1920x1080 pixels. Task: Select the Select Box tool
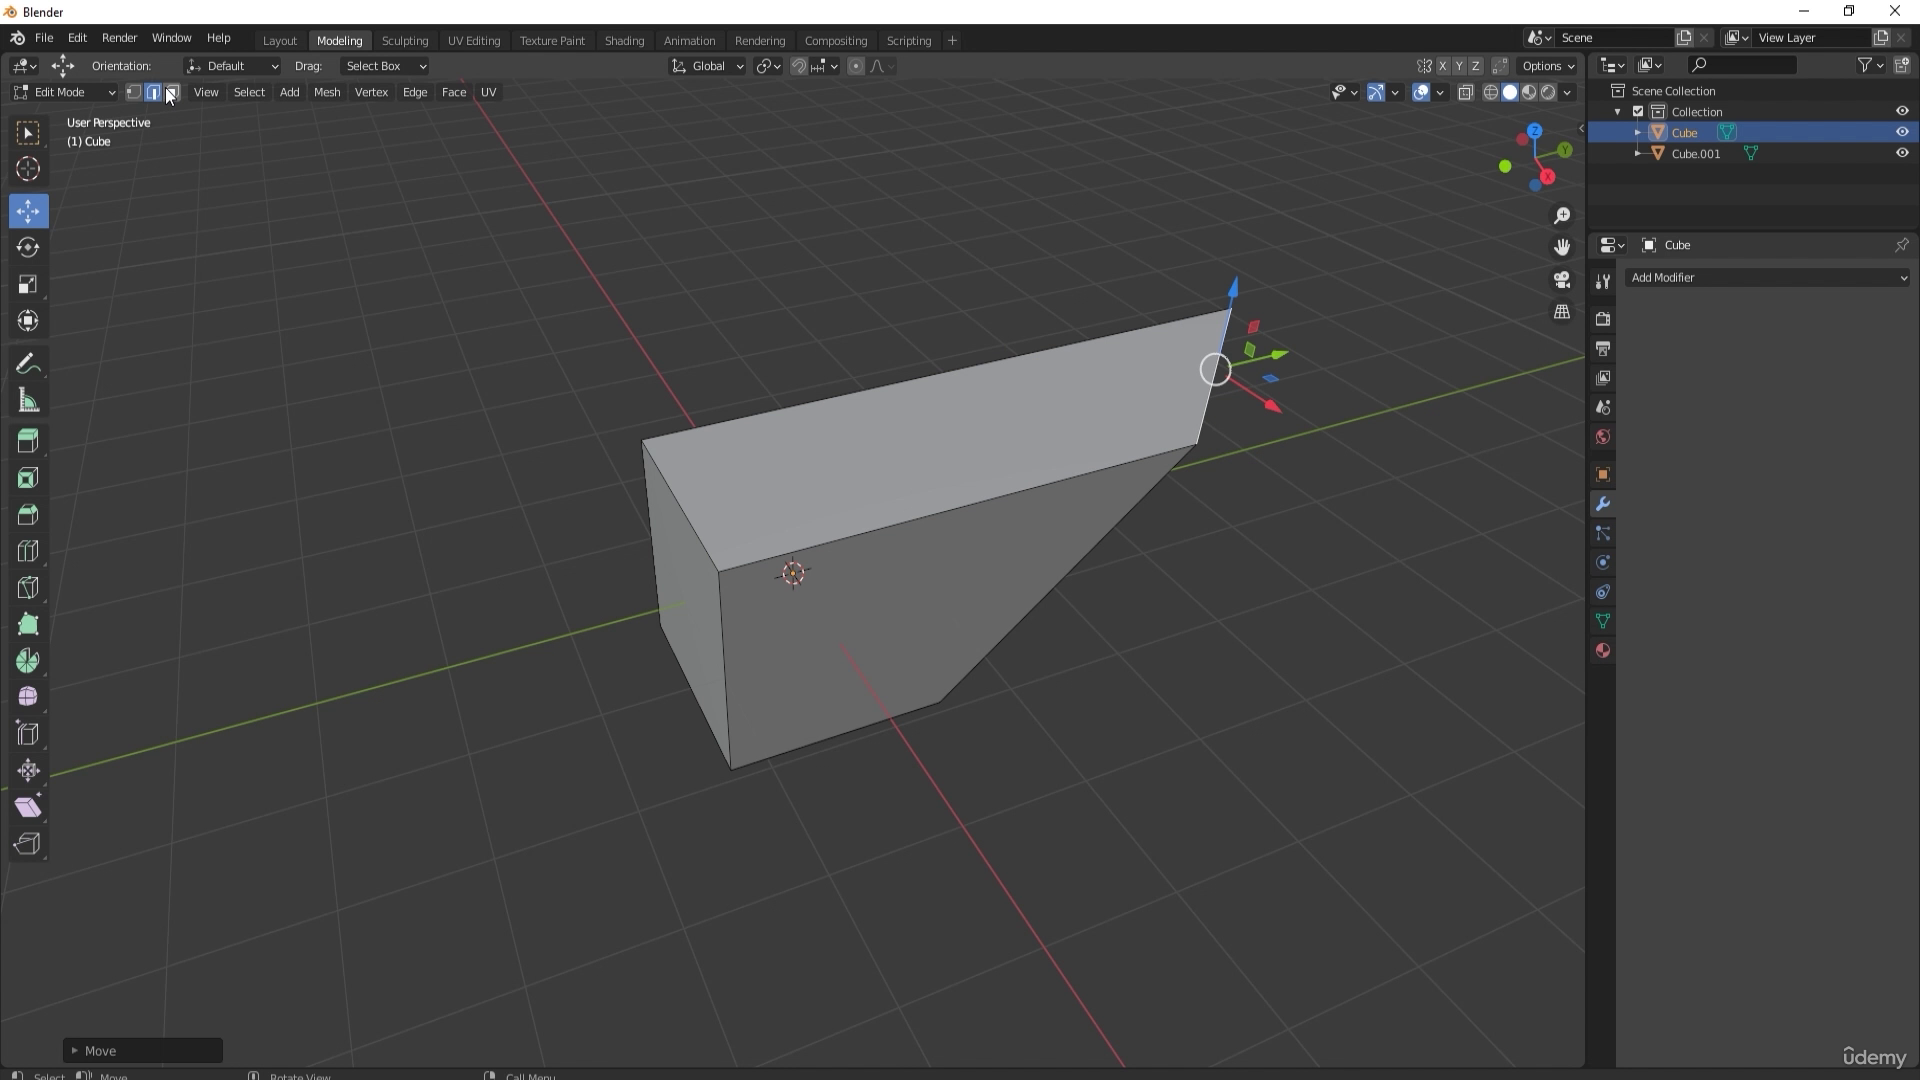28,133
